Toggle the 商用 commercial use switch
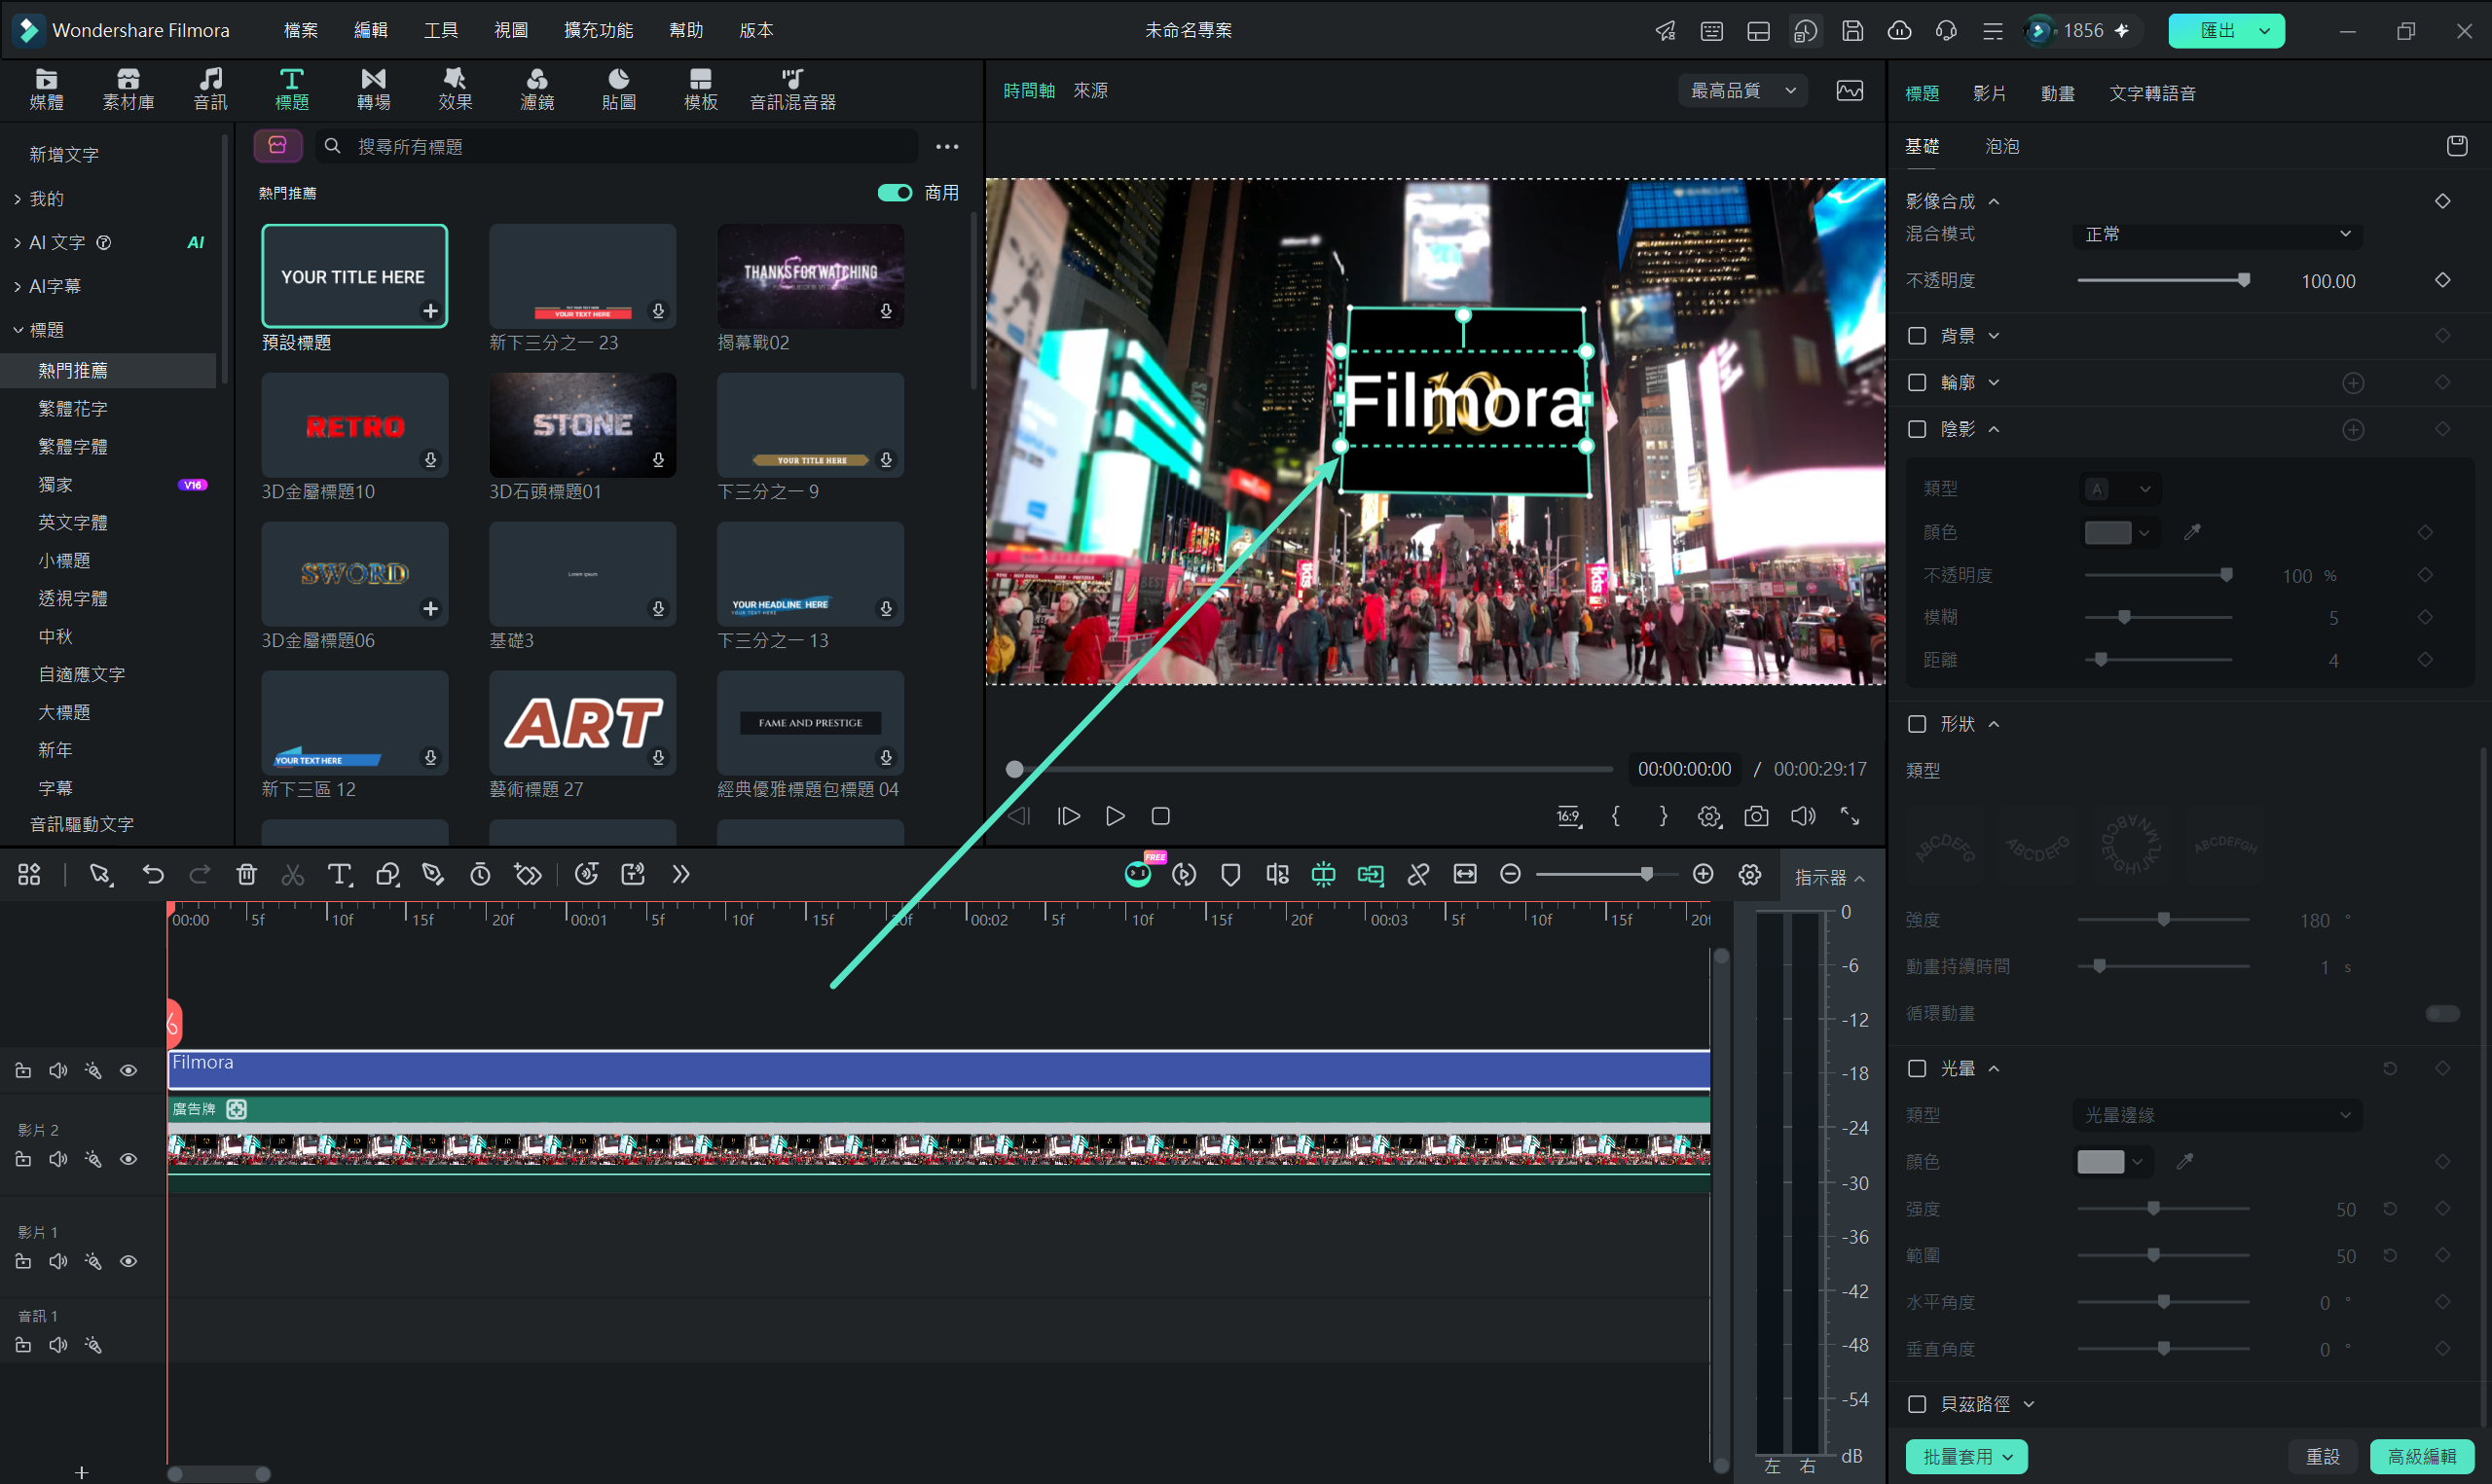The width and height of the screenshot is (2492, 1484). (894, 193)
